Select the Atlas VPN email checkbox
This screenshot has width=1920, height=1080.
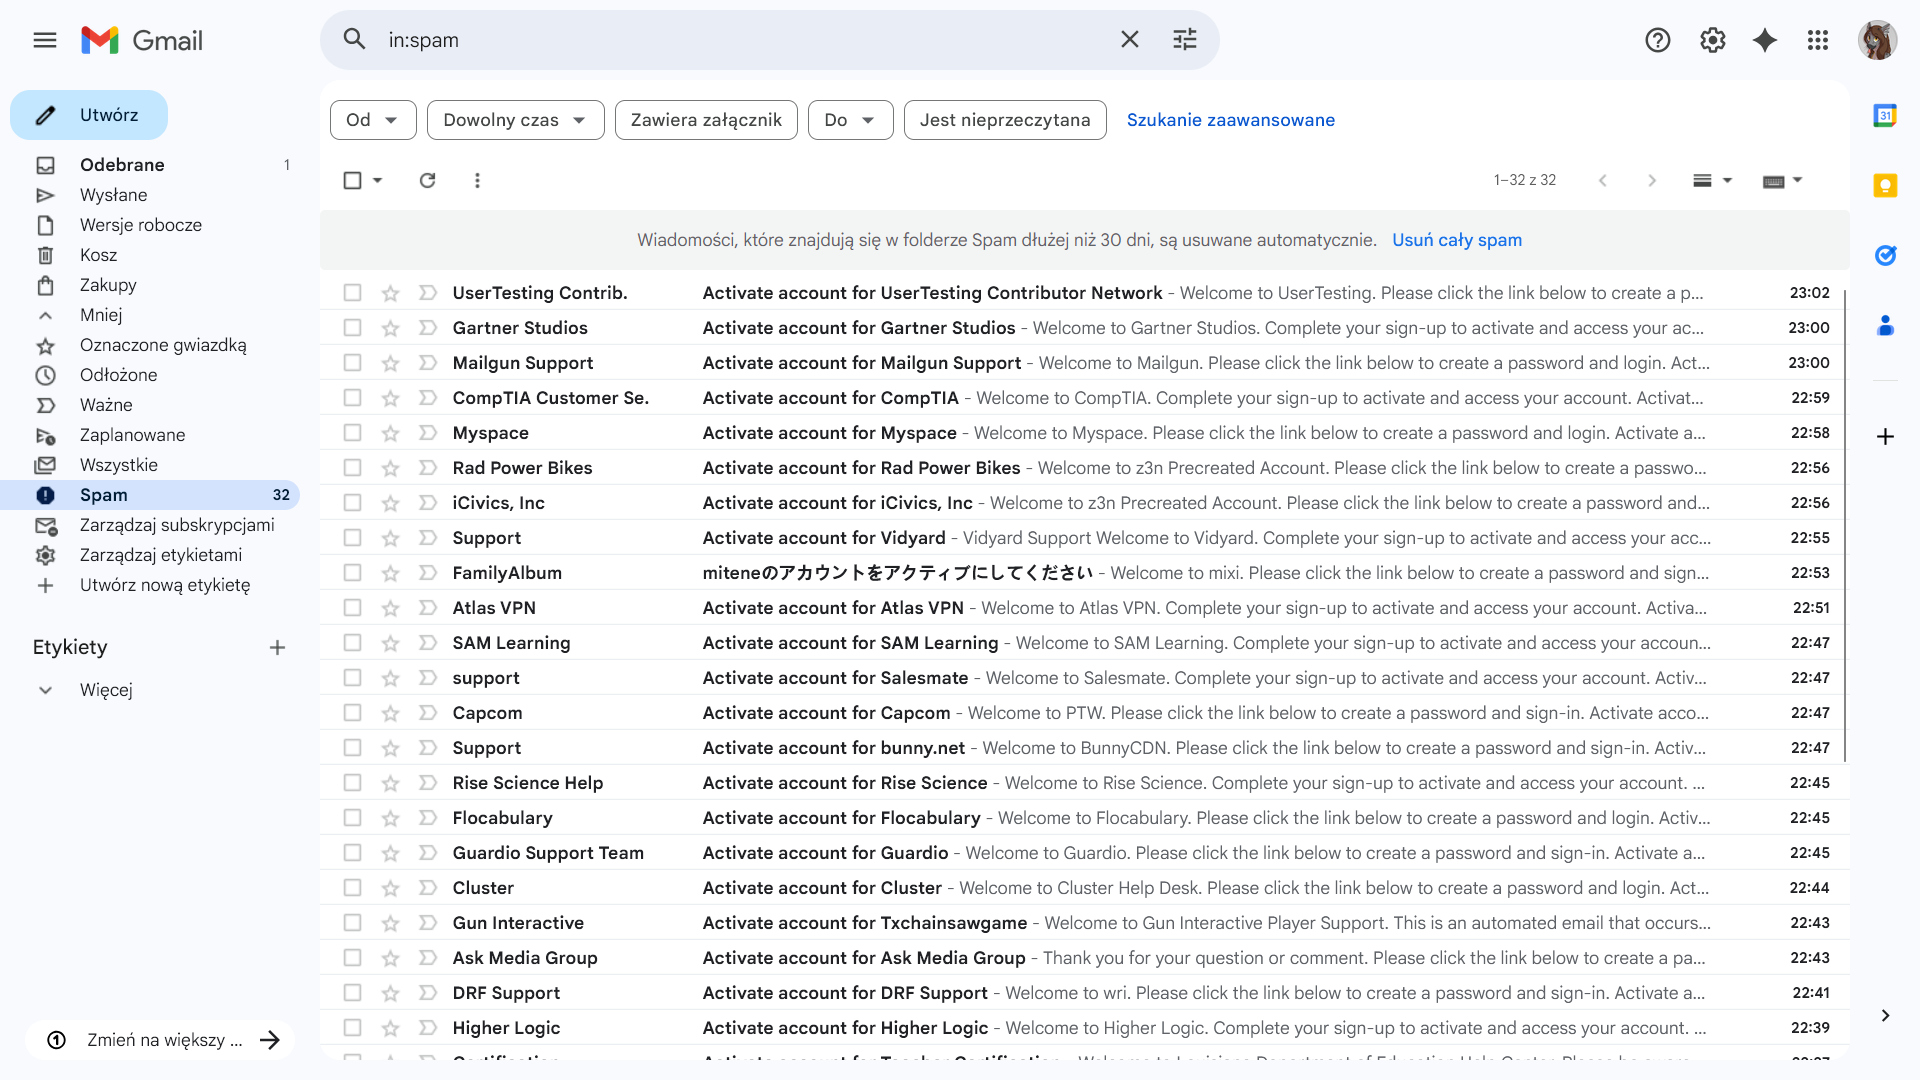click(x=352, y=608)
